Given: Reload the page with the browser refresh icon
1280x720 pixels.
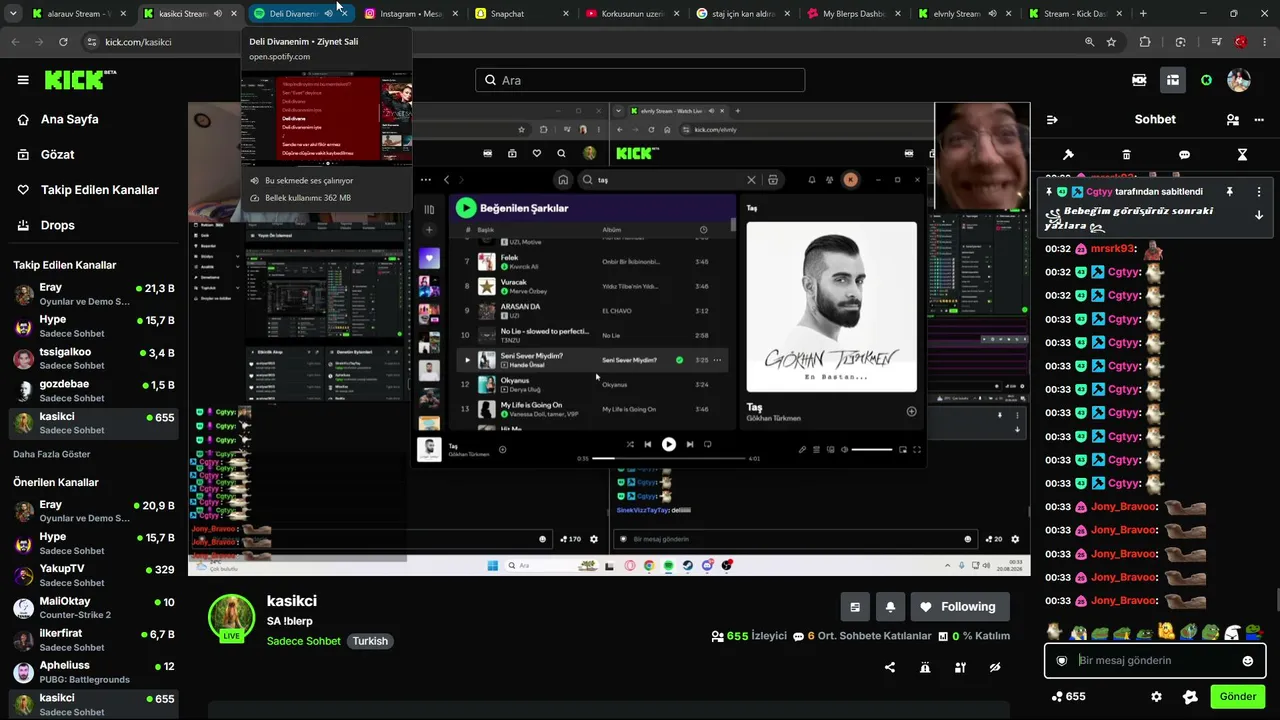Looking at the screenshot, I should click(63, 42).
